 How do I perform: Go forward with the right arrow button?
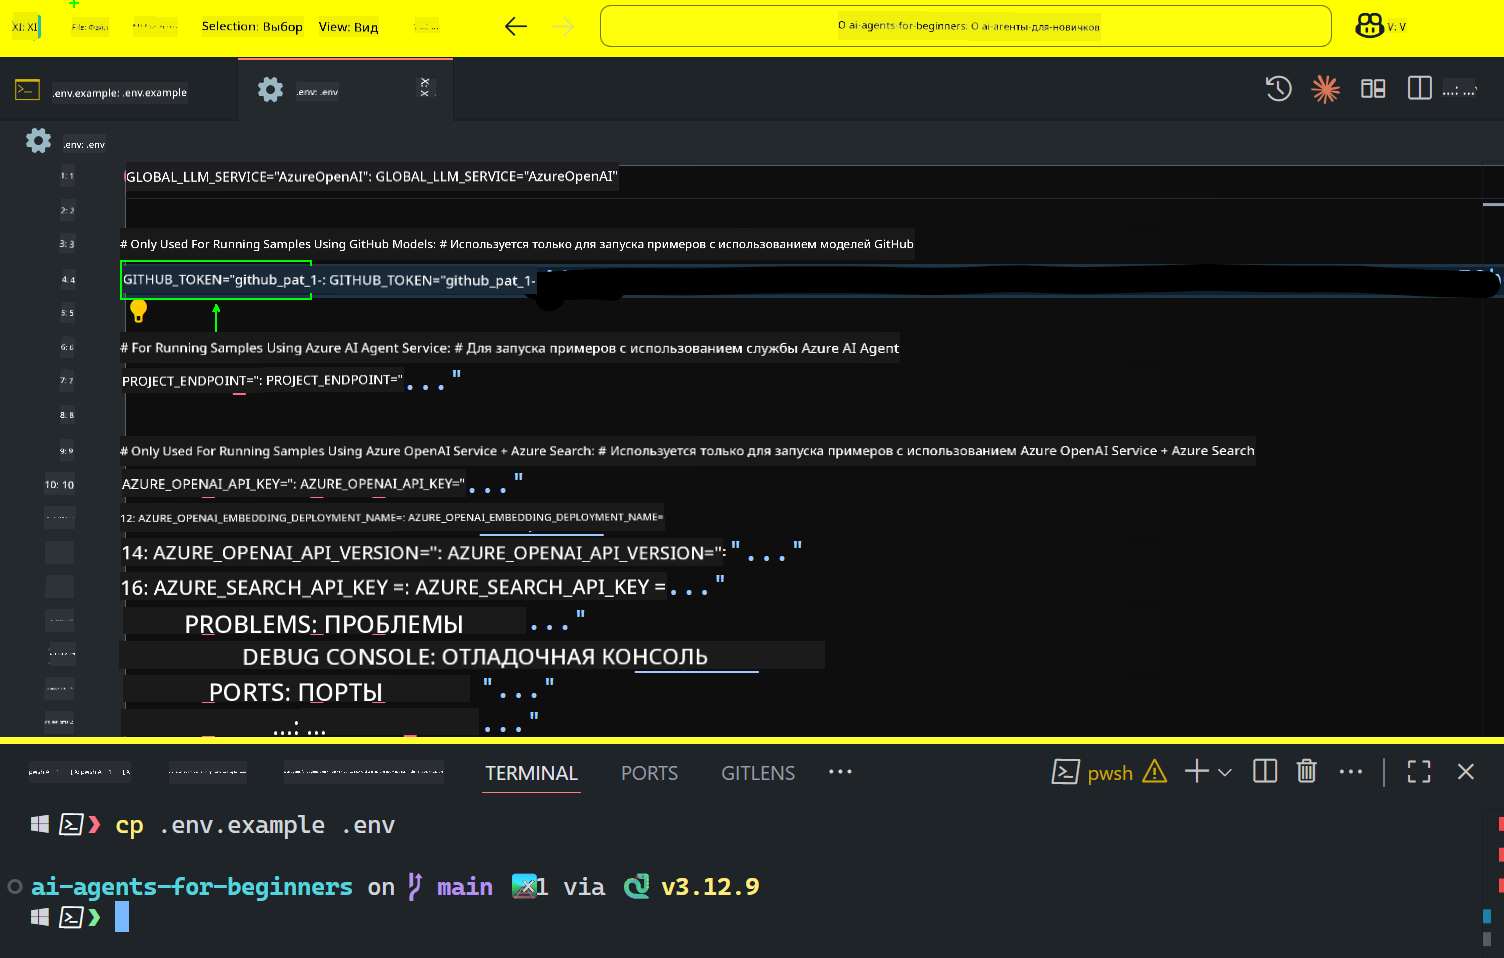pyautogui.click(x=564, y=27)
